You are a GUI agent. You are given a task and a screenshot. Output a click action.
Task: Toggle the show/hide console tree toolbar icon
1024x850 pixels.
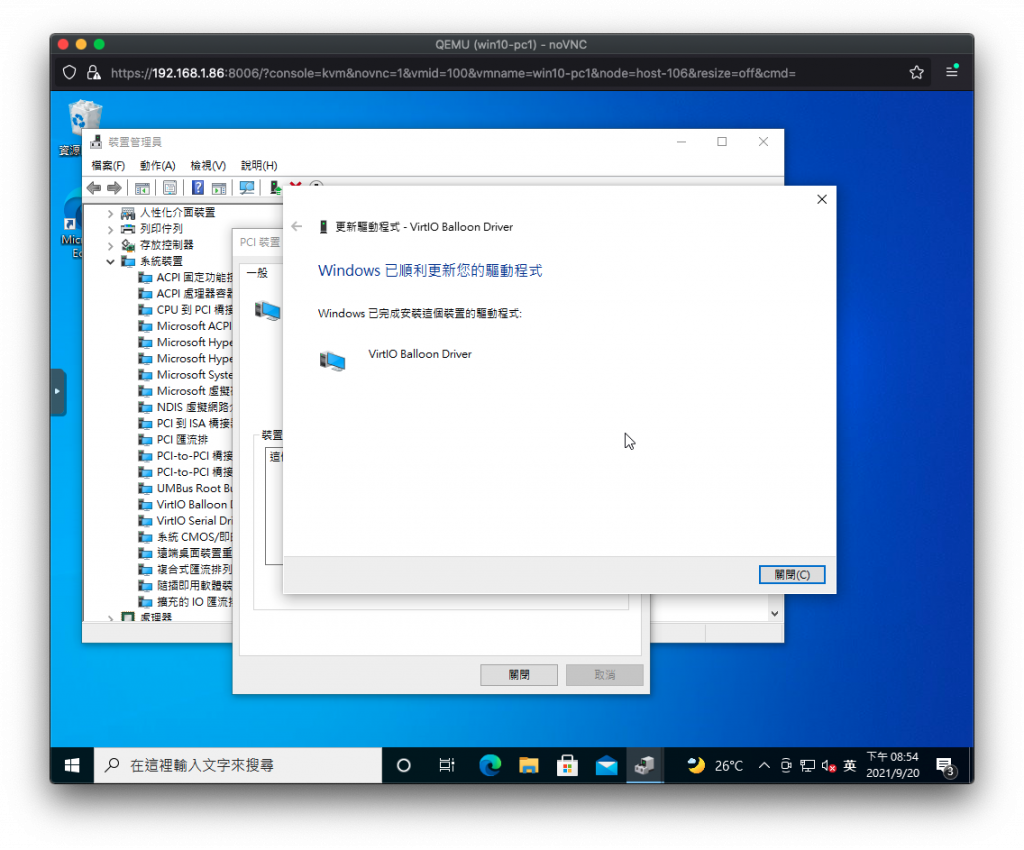pos(142,188)
